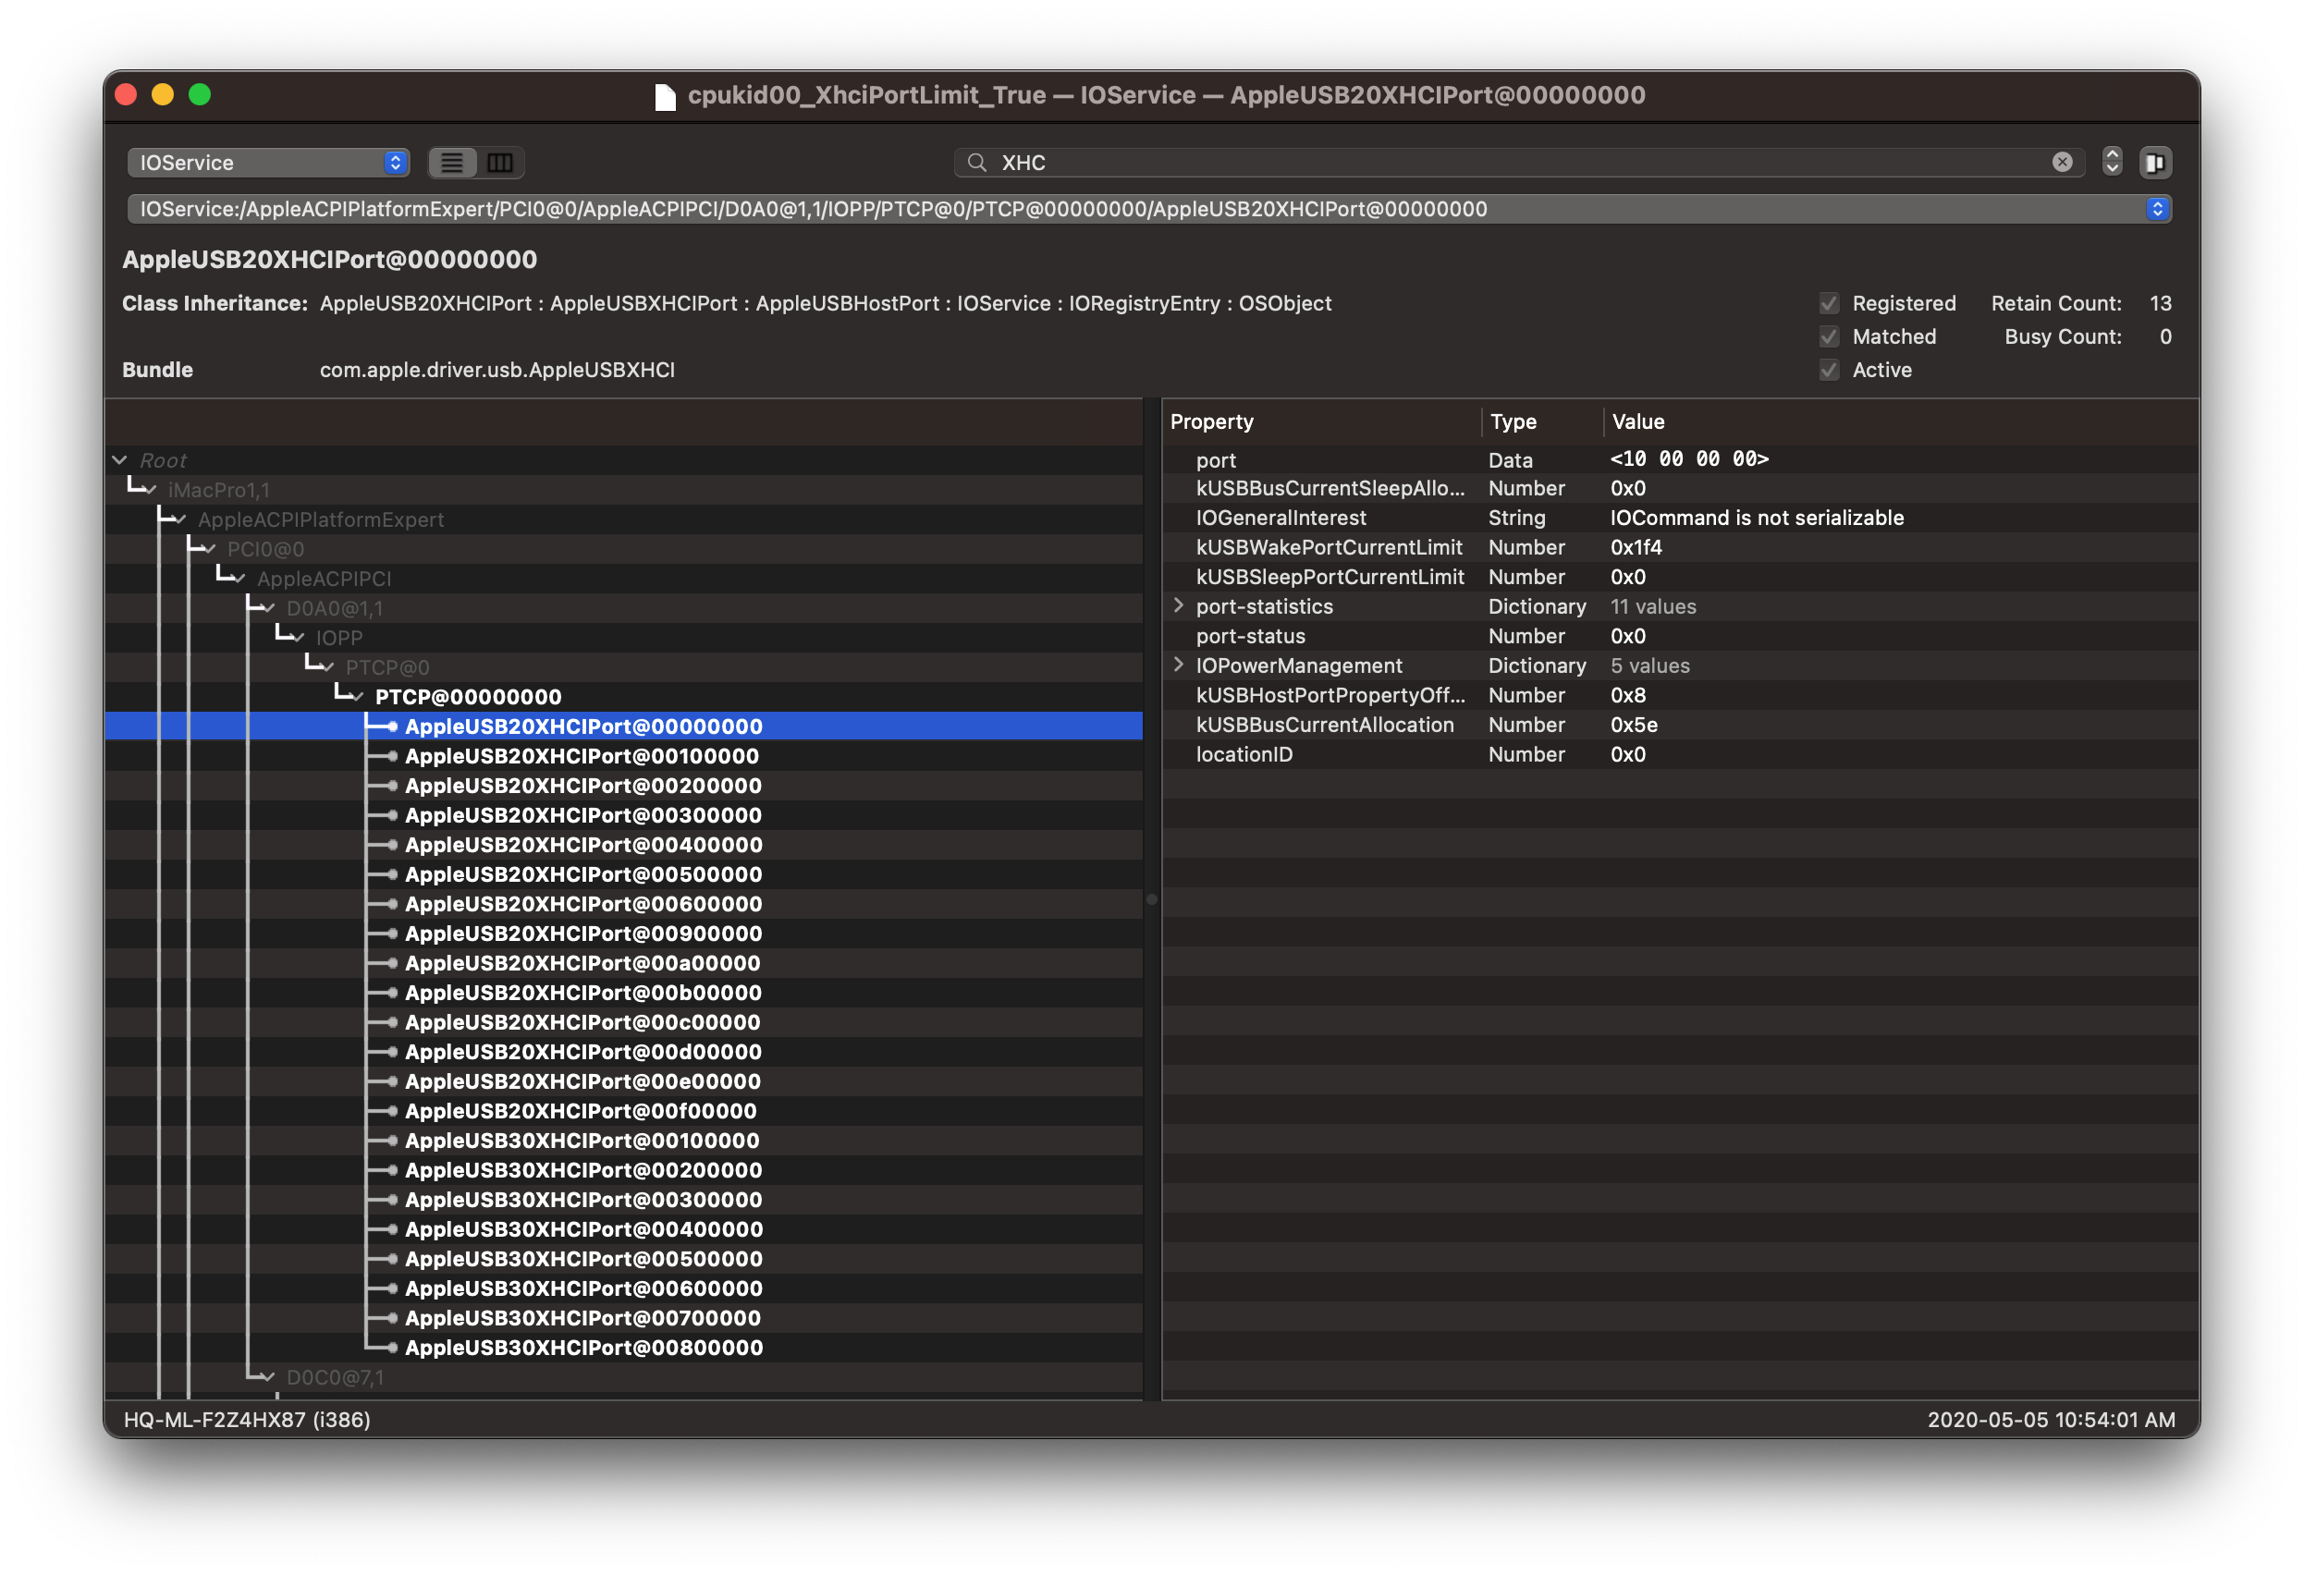Expand the port-statistics dictionary
The width and height of the screenshot is (2304, 1575).
[1178, 606]
